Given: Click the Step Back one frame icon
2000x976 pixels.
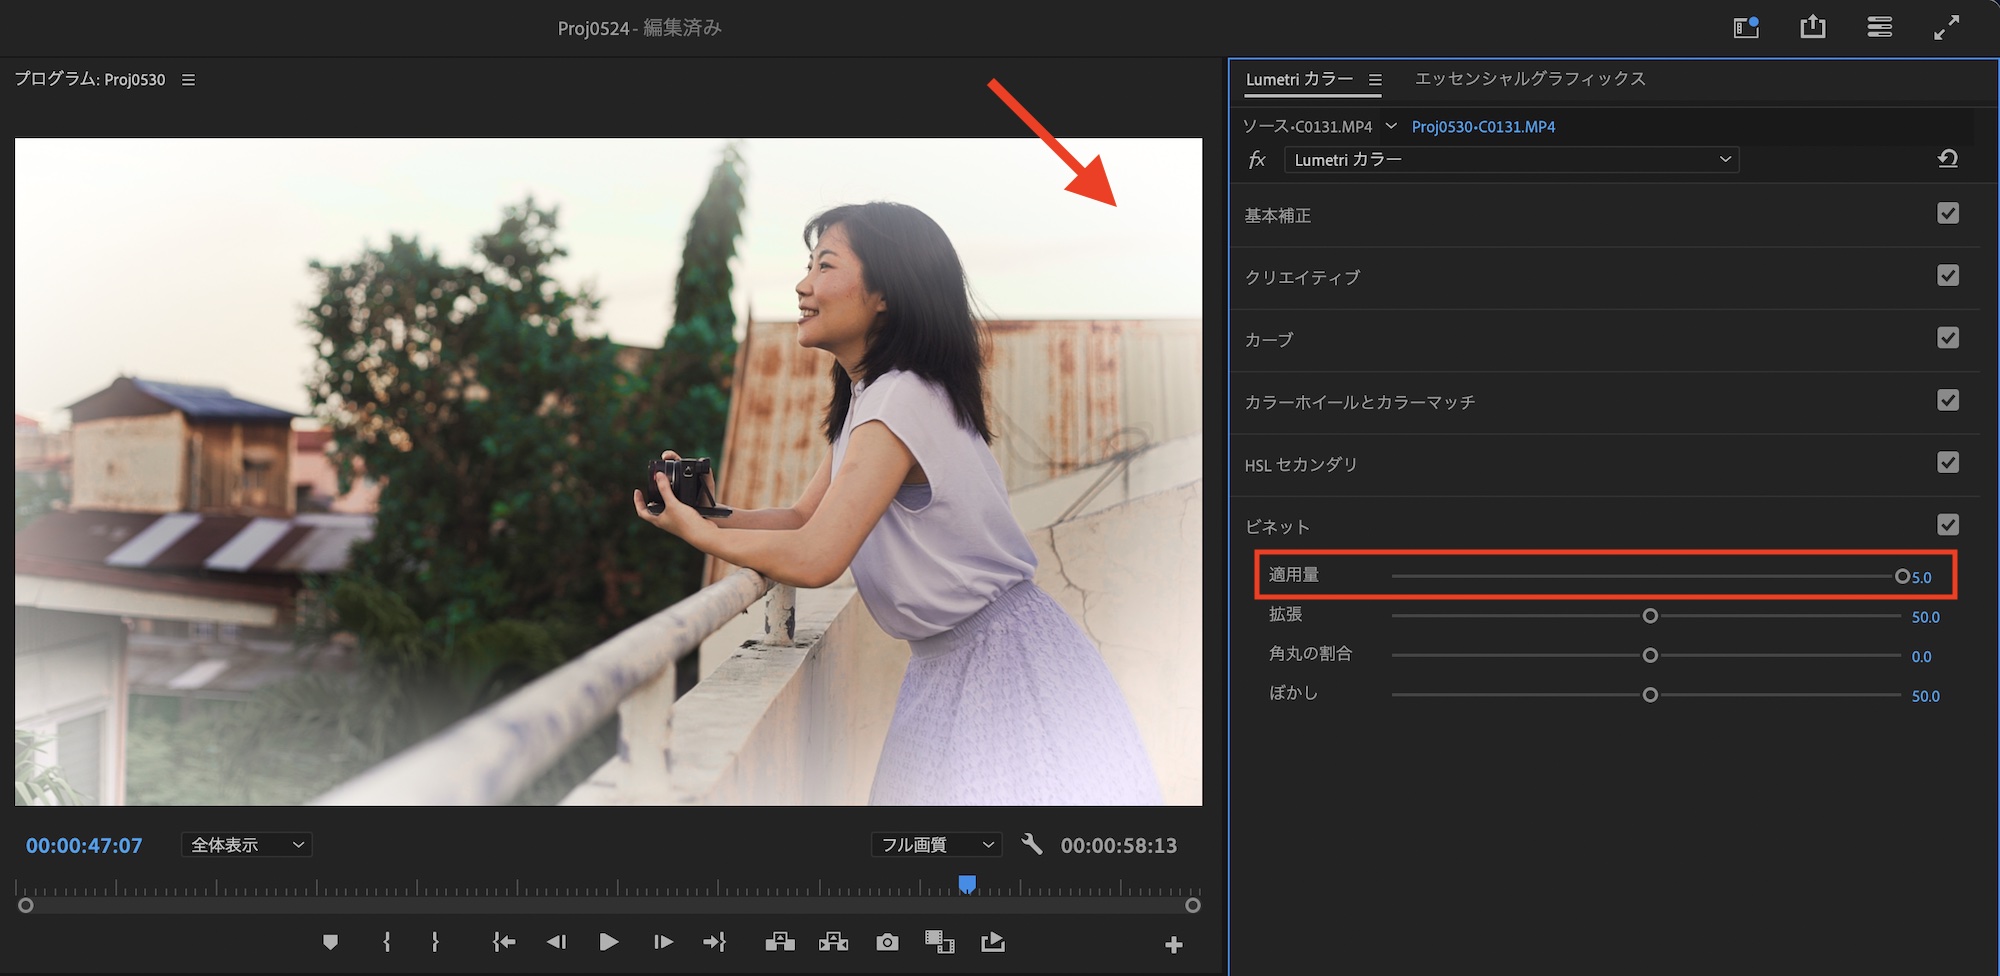Looking at the screenshot, I should point(556,942).
